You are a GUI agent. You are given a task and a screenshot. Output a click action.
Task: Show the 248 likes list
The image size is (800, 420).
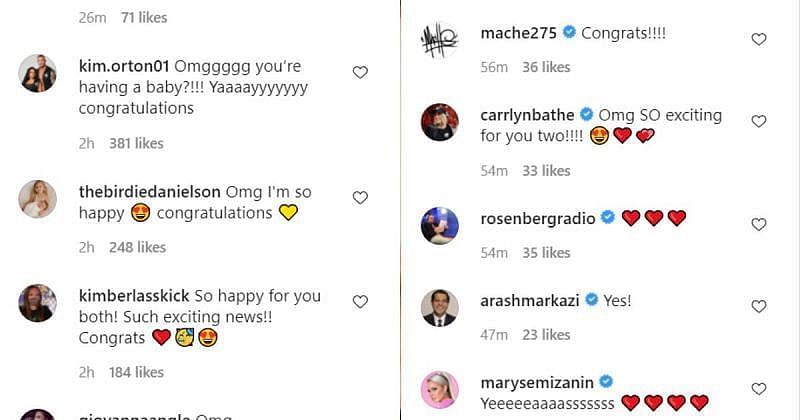pyautogui.click(x=136, y=247)
